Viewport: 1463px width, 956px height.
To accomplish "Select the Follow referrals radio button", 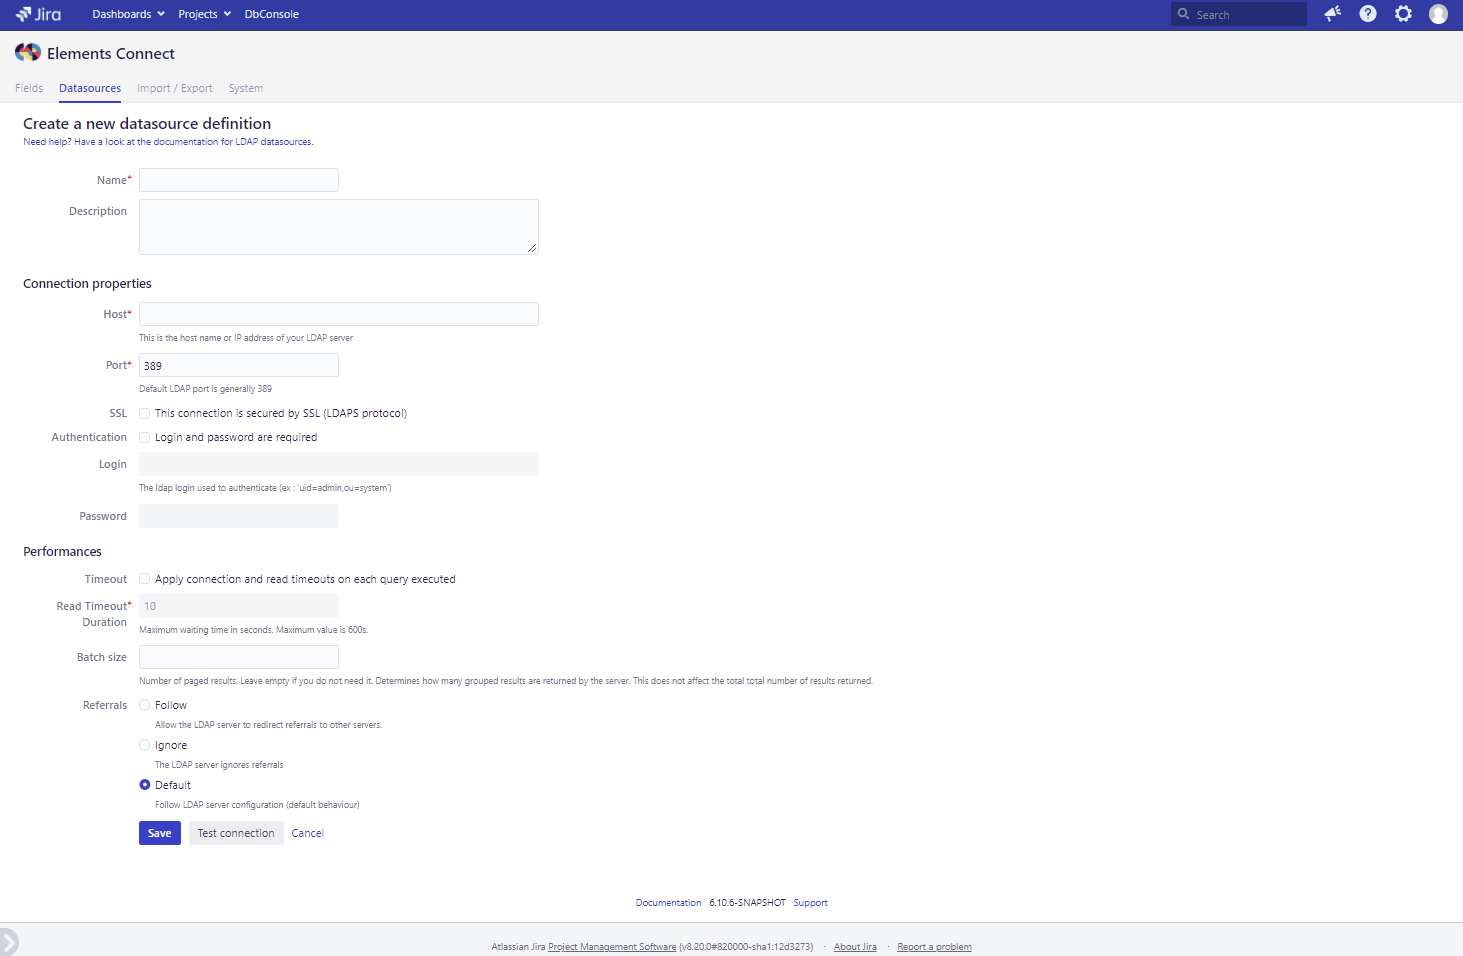I will tap(145, 705).
